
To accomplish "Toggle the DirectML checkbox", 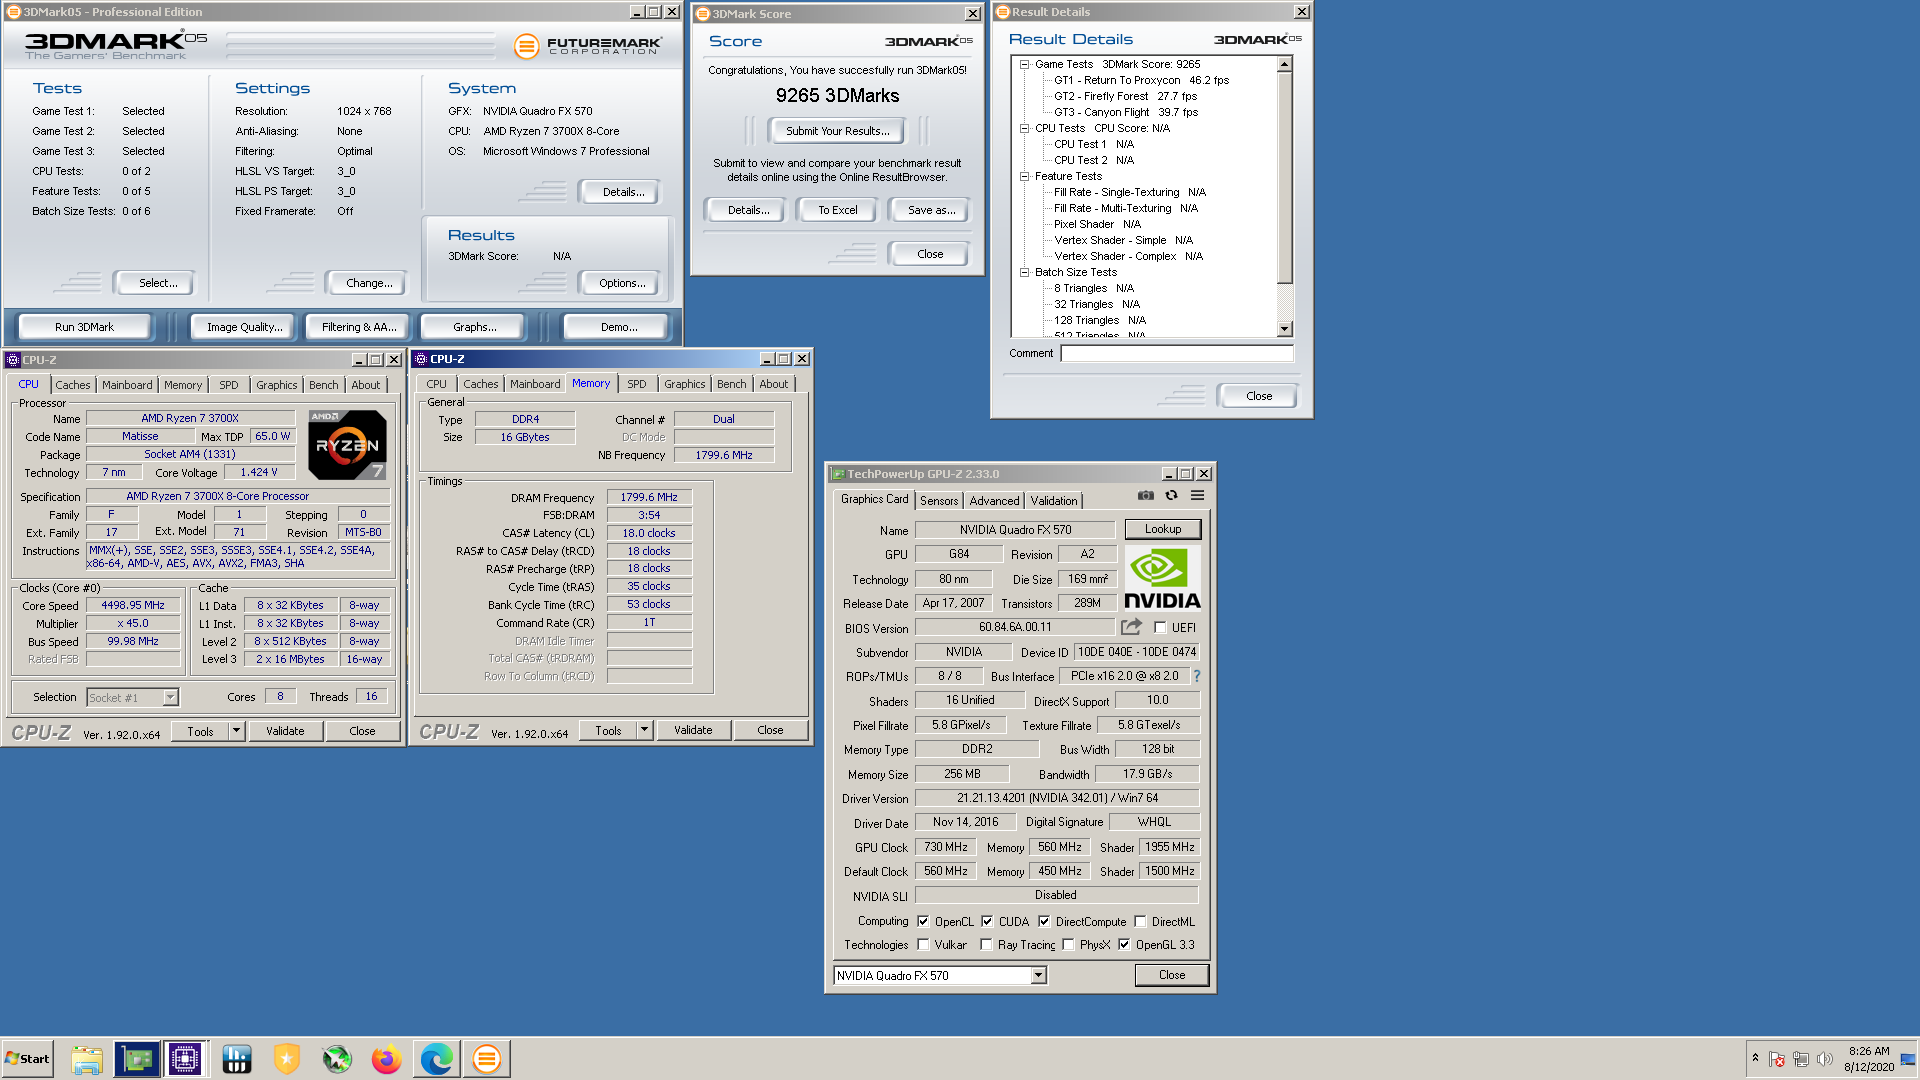I will 1140,922.
